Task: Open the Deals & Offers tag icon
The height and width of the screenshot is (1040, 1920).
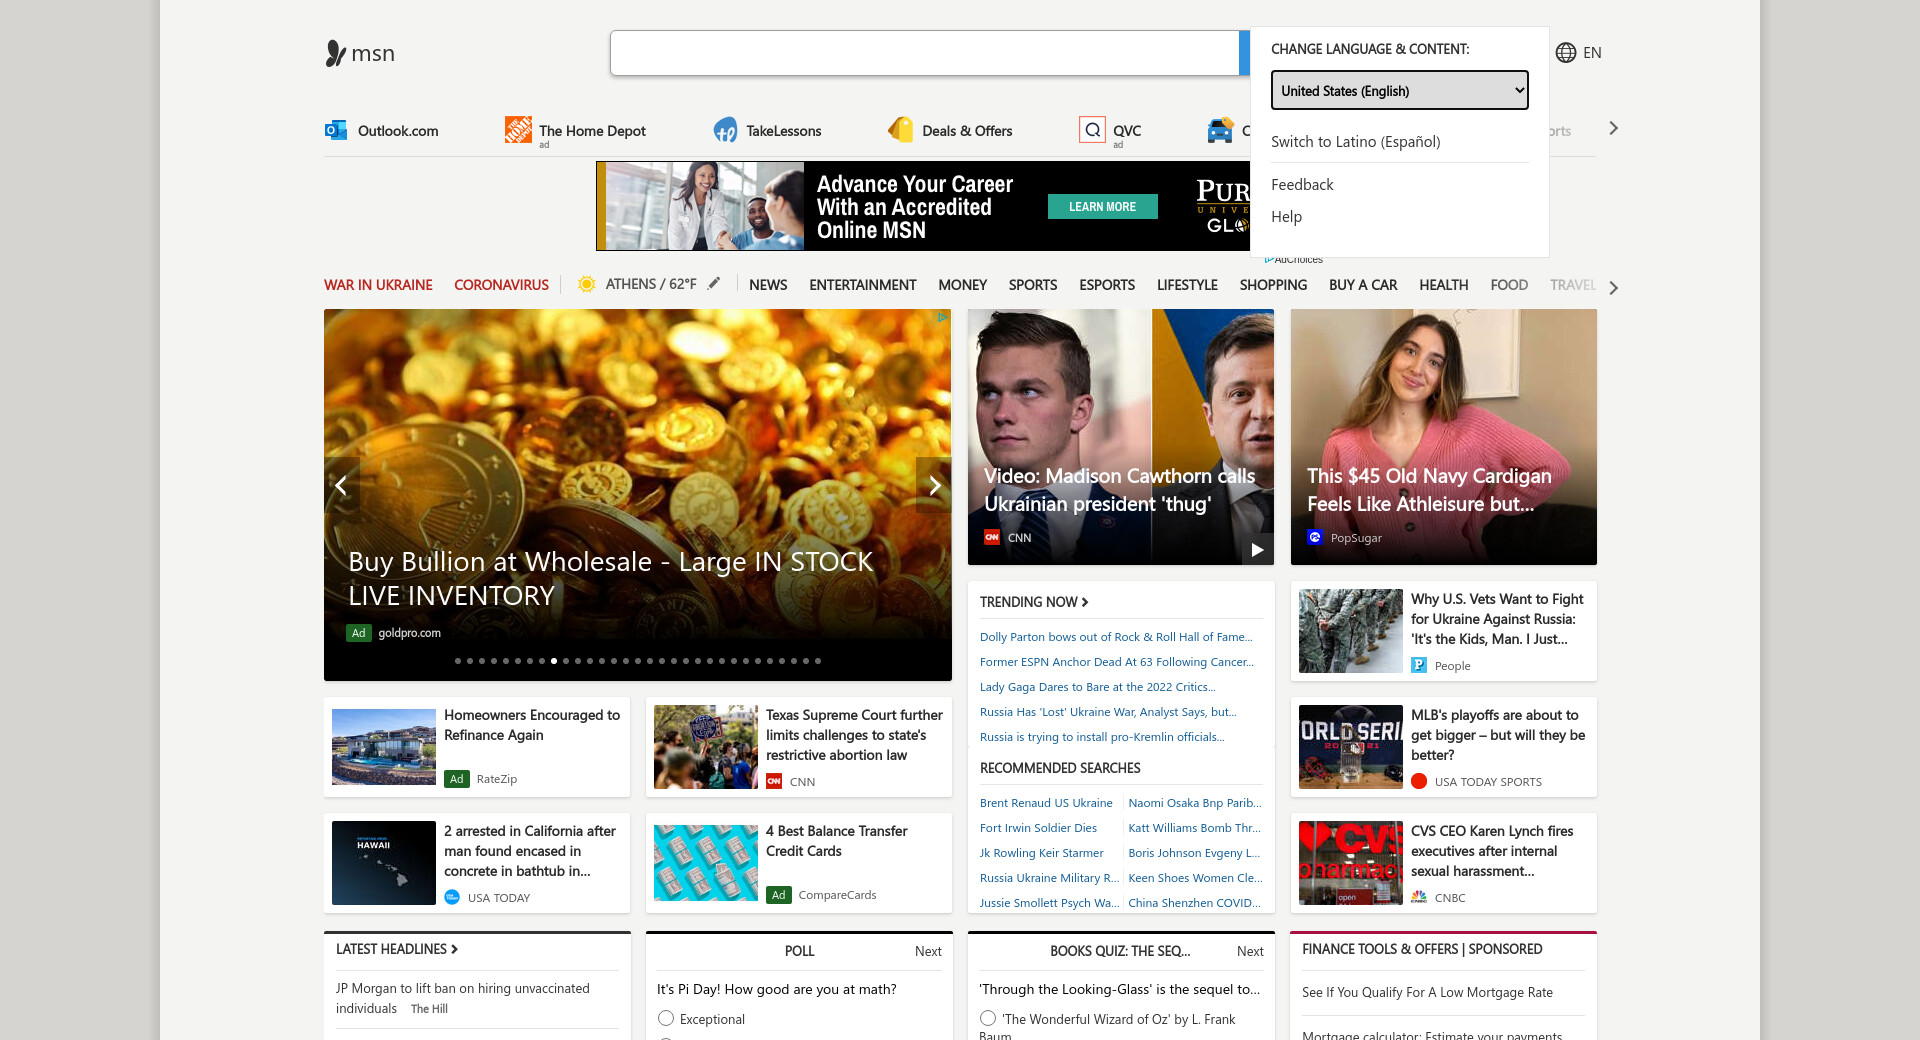Action: (x=901, y=130)
